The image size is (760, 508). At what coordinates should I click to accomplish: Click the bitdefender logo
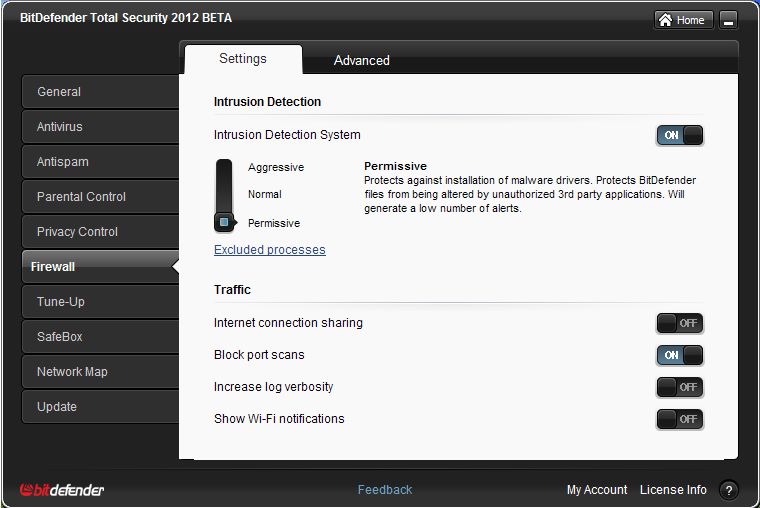62,490
